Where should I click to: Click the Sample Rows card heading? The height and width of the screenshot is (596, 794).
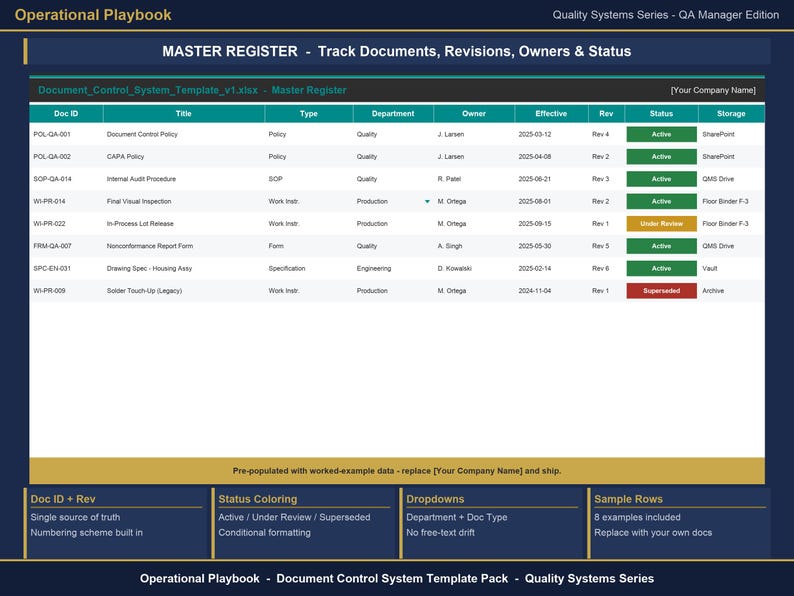tap(628, 499)
